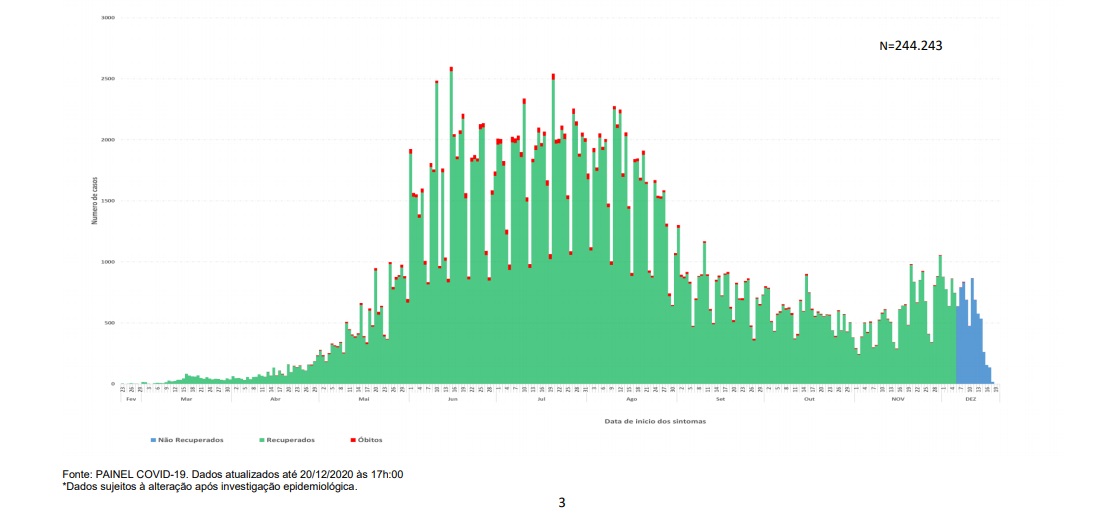The height and width of the screenshot is (519, 1093).
Task: Select the NOV month axis label
Action: pos(898,398)
